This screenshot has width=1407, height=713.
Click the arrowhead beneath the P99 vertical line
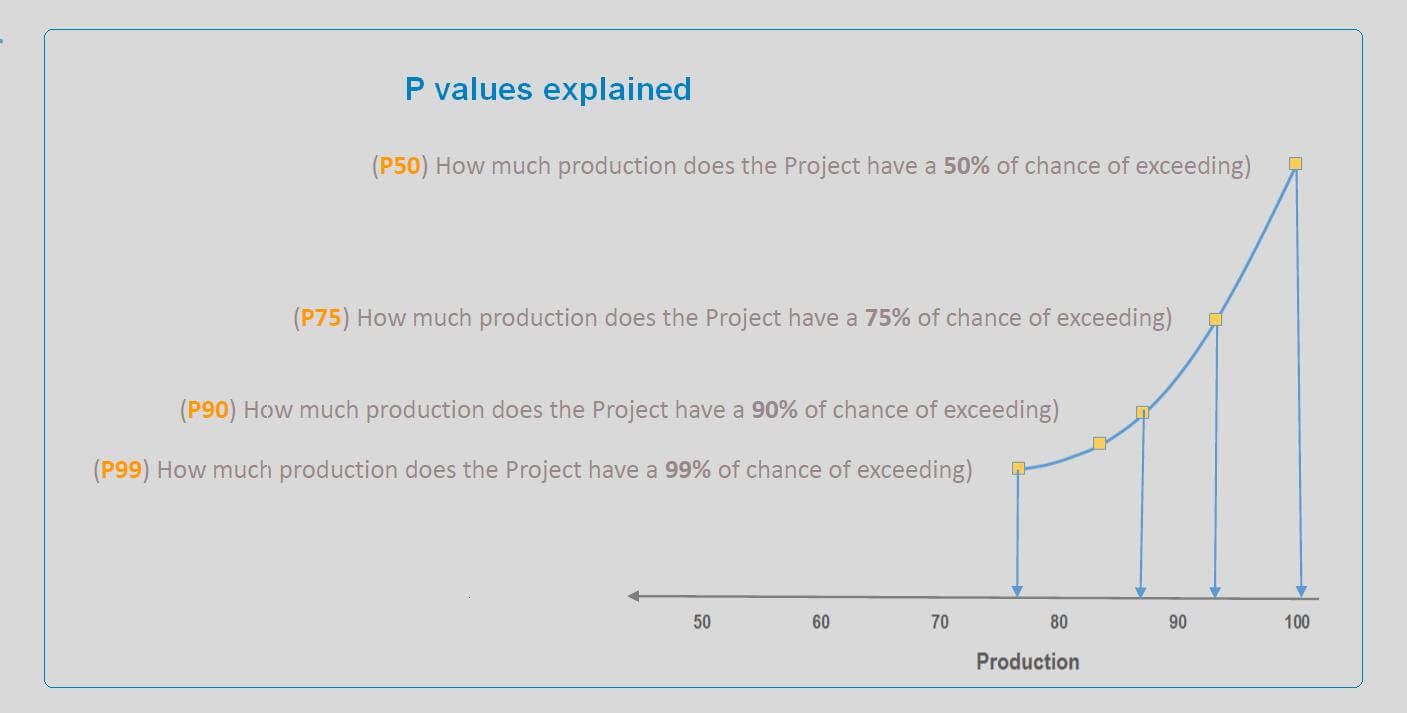[x=1017, y=591]
